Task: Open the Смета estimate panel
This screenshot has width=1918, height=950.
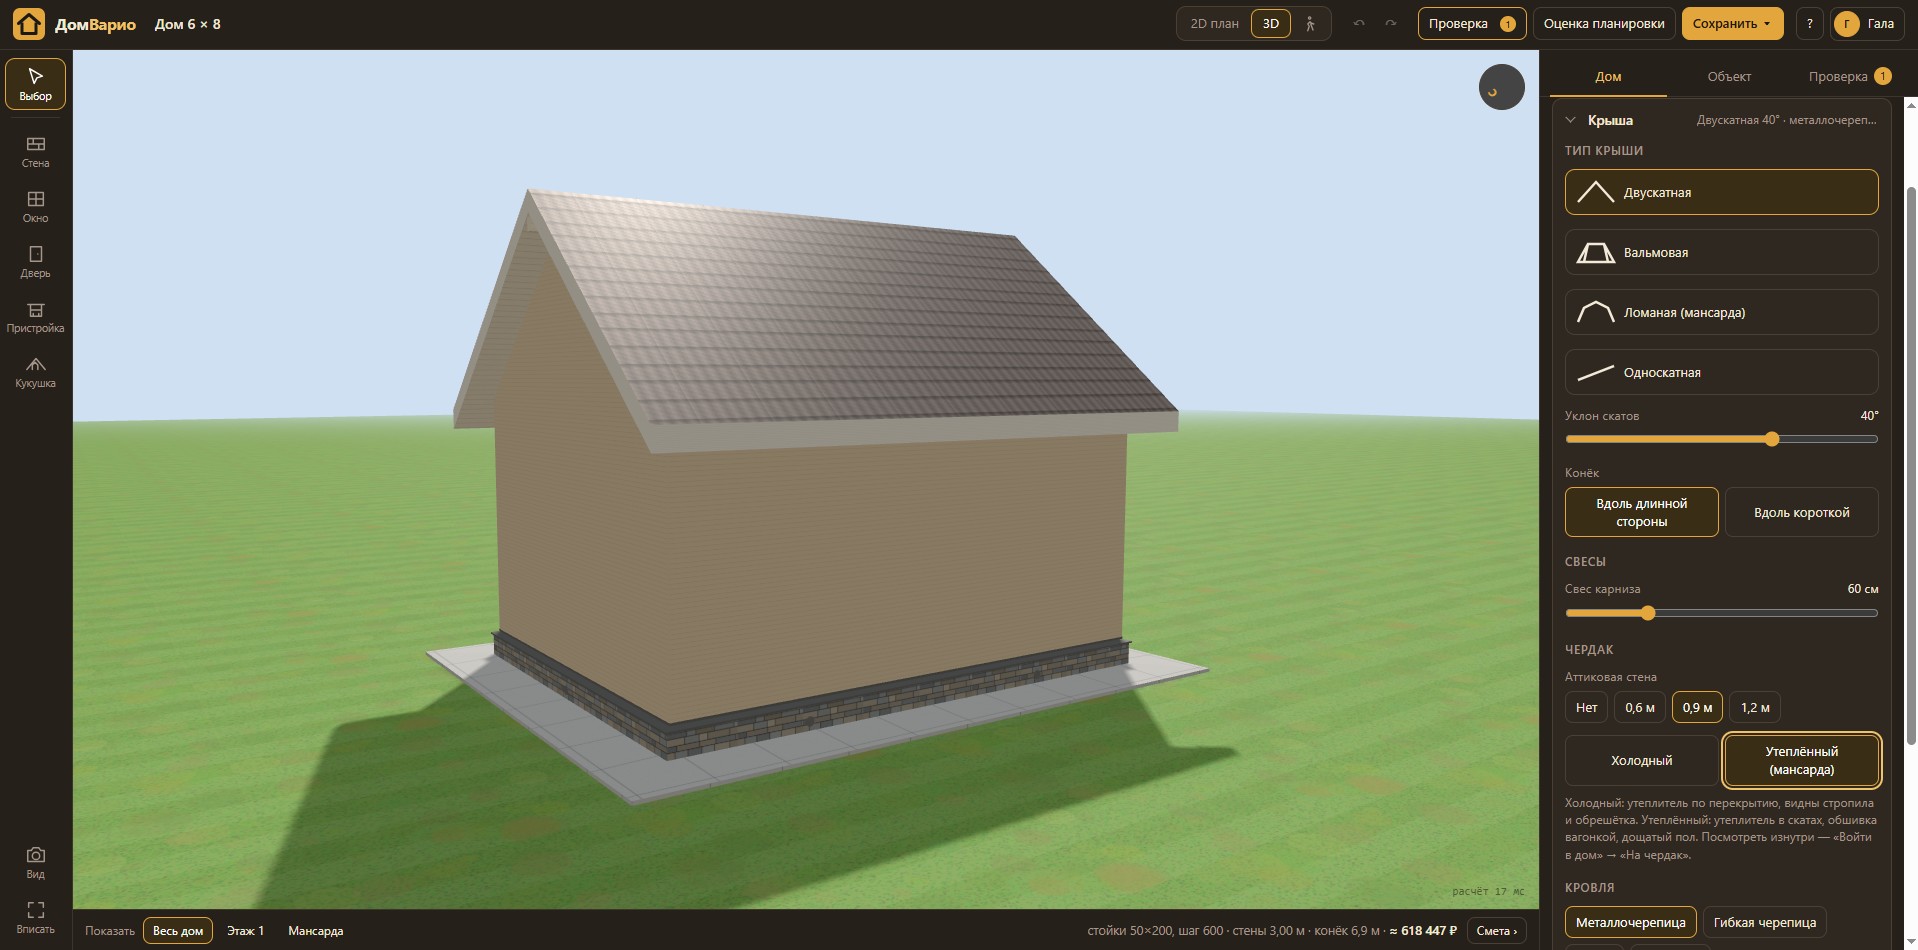Action: click(1496, 930)
